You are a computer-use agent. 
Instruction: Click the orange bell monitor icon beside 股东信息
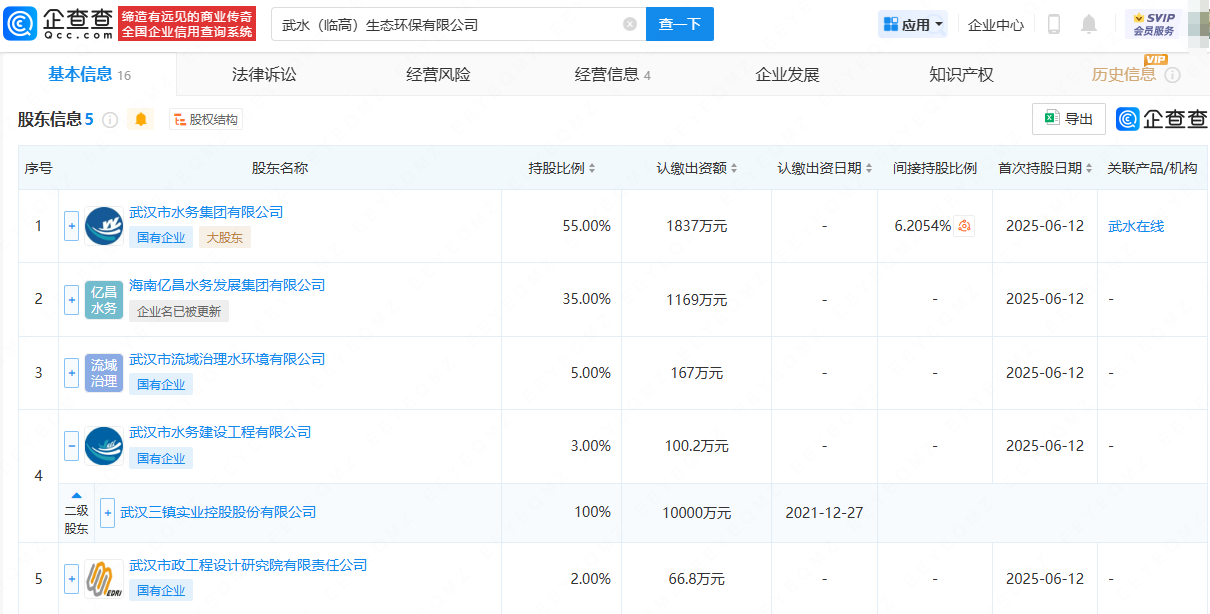(141, 120)
